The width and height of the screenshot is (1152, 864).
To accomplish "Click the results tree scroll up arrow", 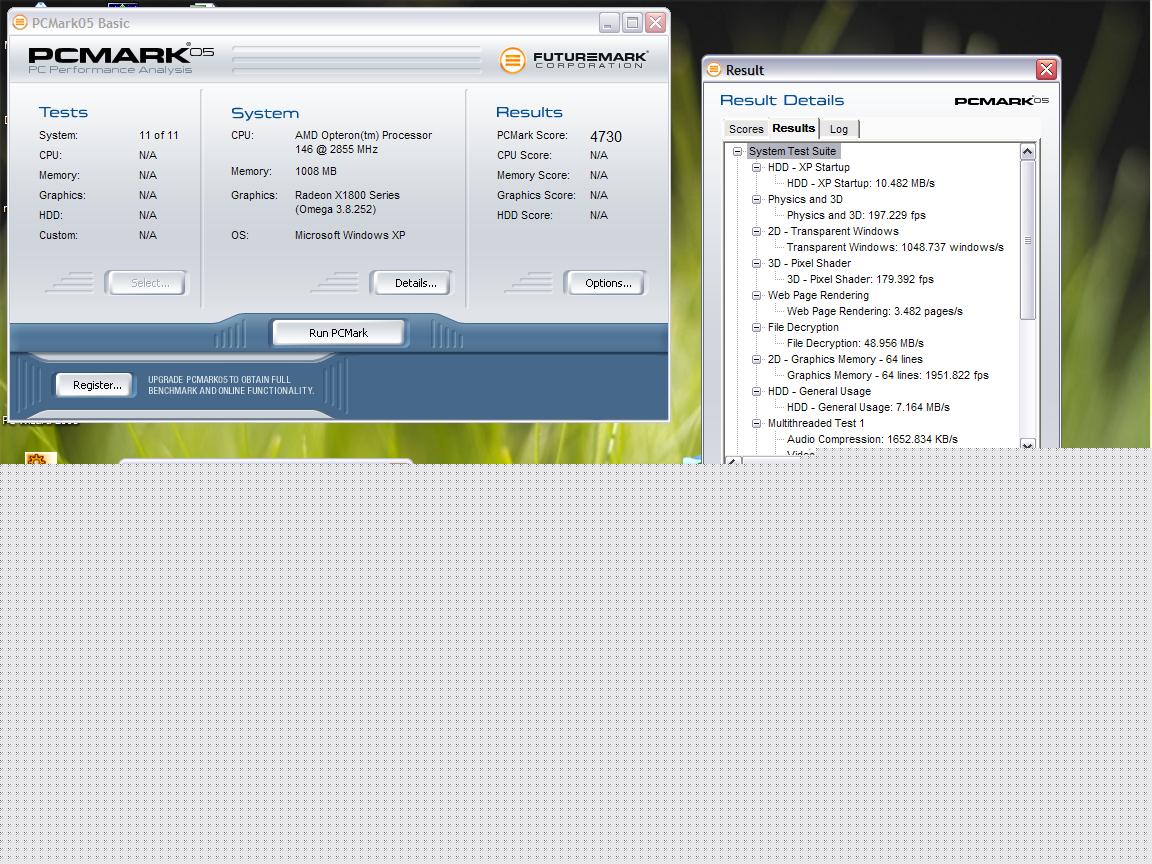I will [x=1028, y=151].
